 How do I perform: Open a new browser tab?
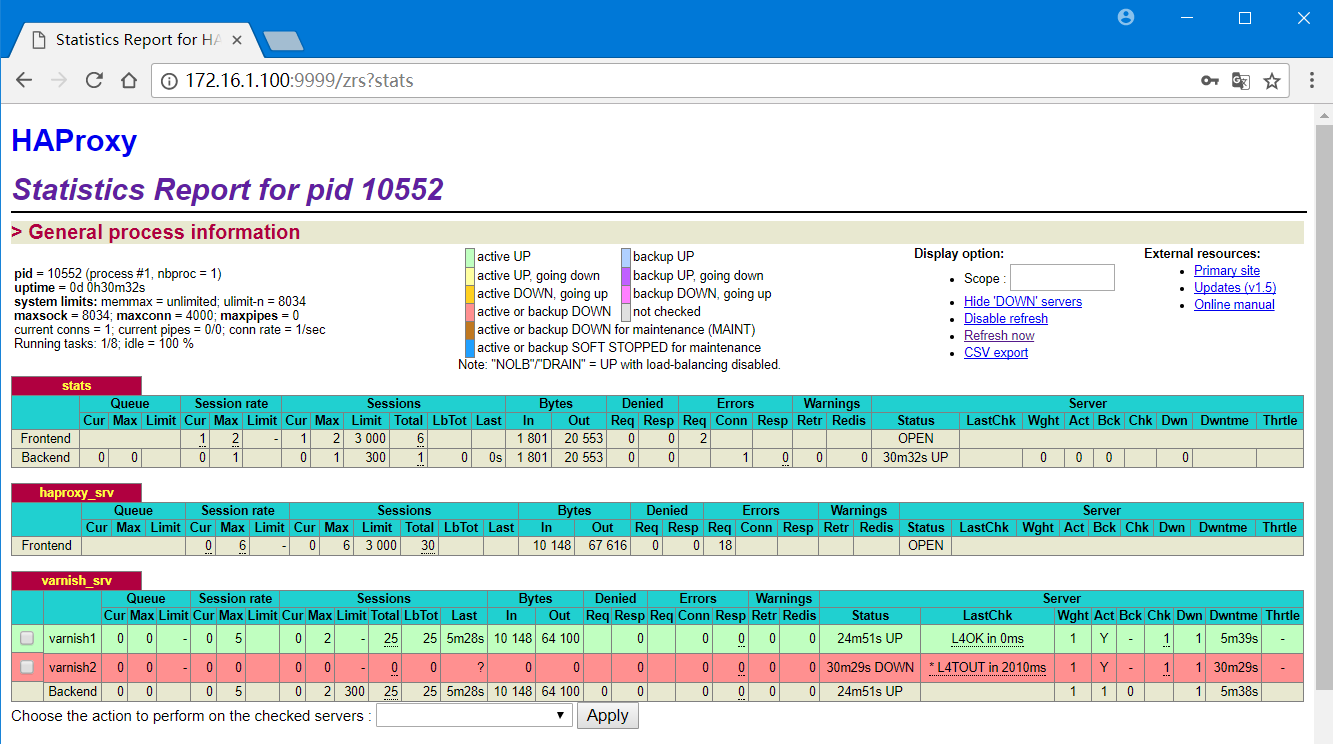283,41
